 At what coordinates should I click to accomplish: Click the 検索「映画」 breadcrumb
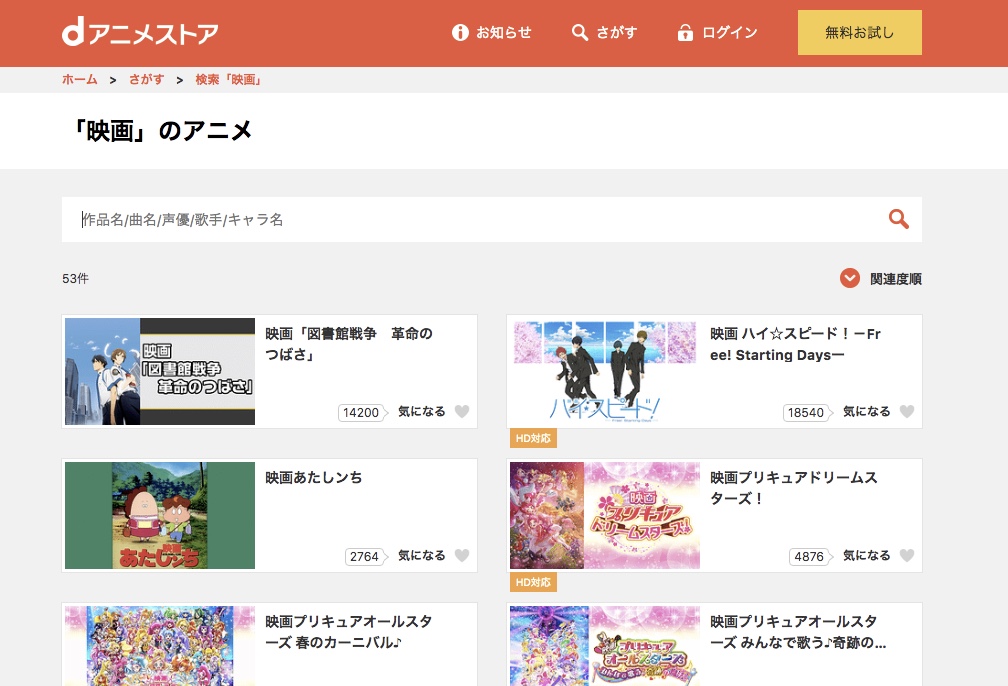click(x=229, y=80)
